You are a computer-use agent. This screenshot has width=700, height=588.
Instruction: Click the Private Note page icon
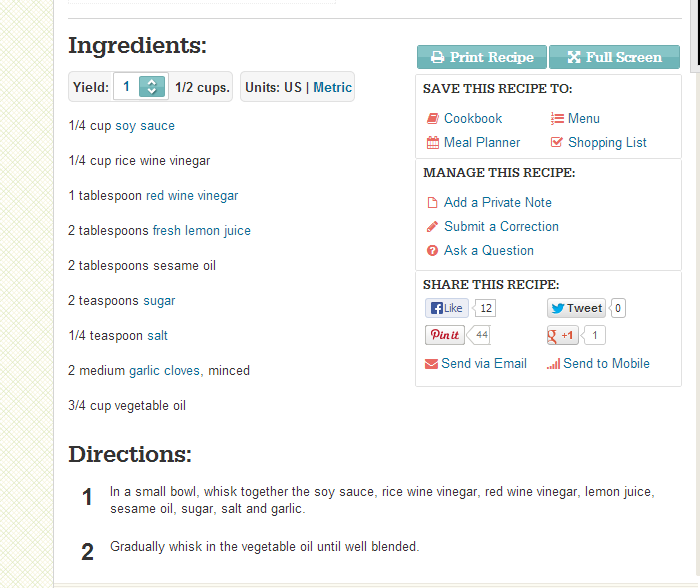[433, 203]
